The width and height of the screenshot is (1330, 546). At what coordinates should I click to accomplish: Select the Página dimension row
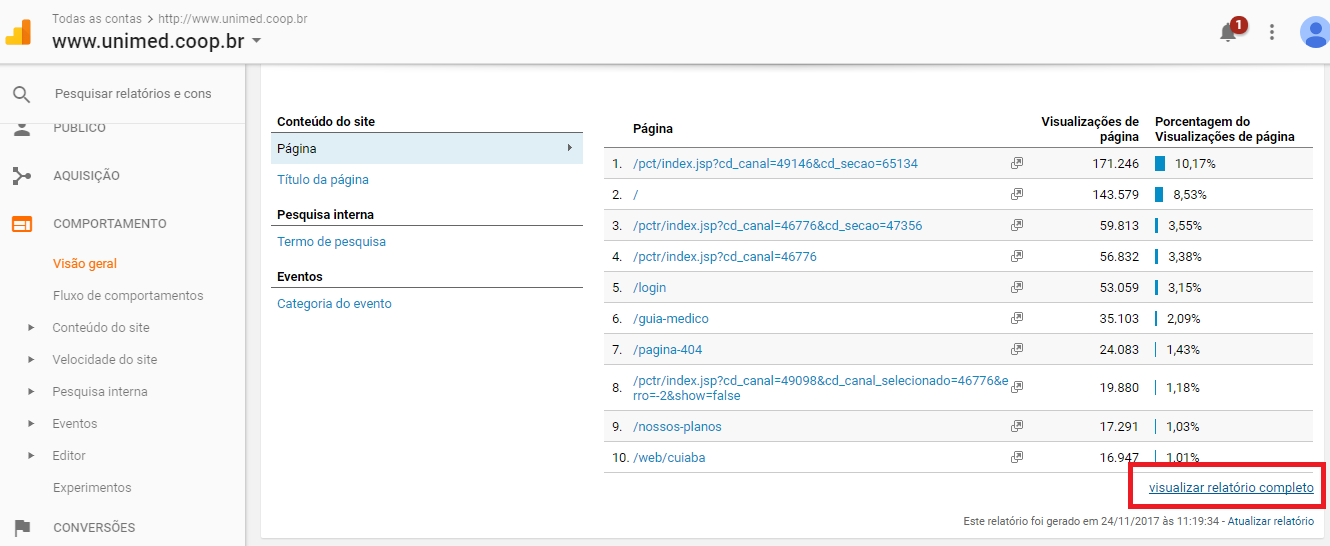pos(427,148)
